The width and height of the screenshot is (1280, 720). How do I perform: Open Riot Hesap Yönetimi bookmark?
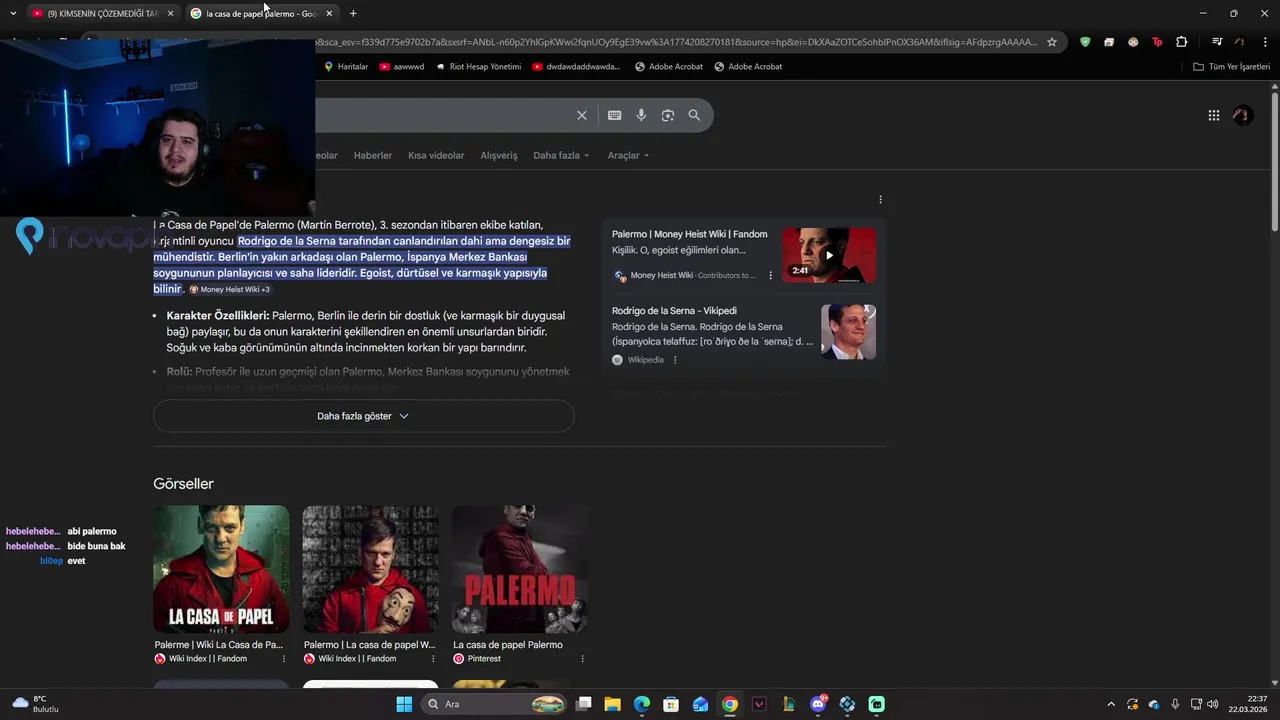point(478,67)
